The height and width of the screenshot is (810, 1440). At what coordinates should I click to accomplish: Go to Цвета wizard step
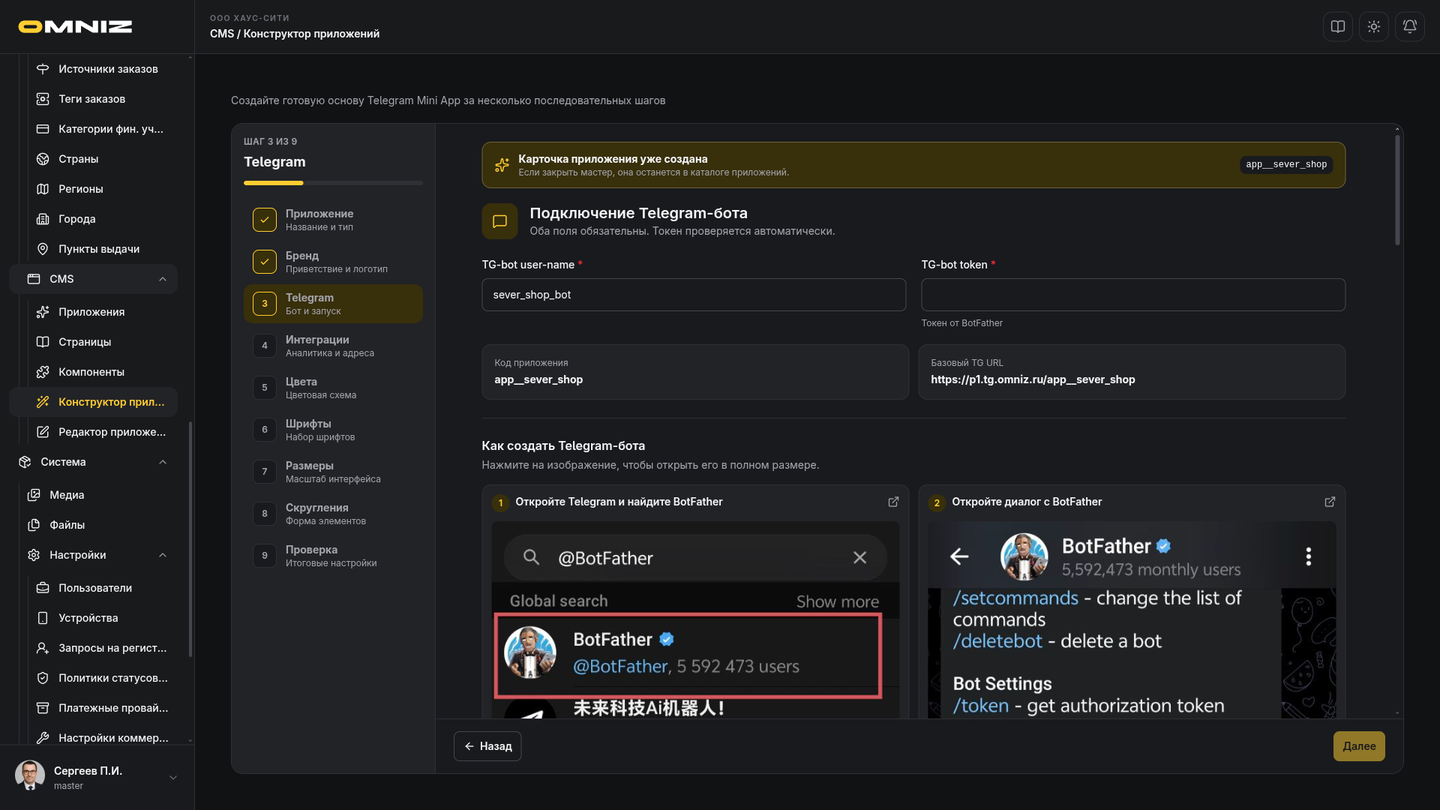click(x=333, y=388)
